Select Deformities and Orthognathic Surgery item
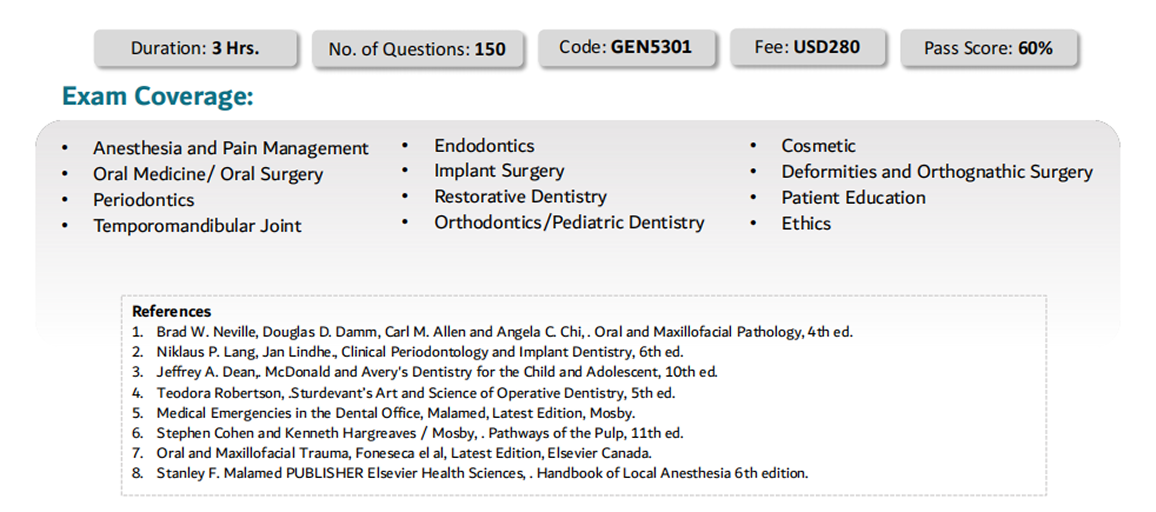This screenshot has width=1156, height=512. (937, 172)
